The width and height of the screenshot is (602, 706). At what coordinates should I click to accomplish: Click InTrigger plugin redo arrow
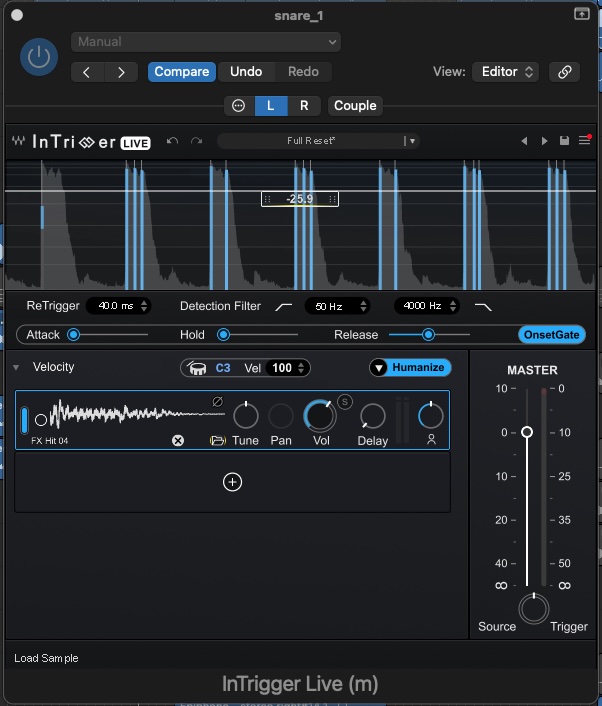(196, 141)
